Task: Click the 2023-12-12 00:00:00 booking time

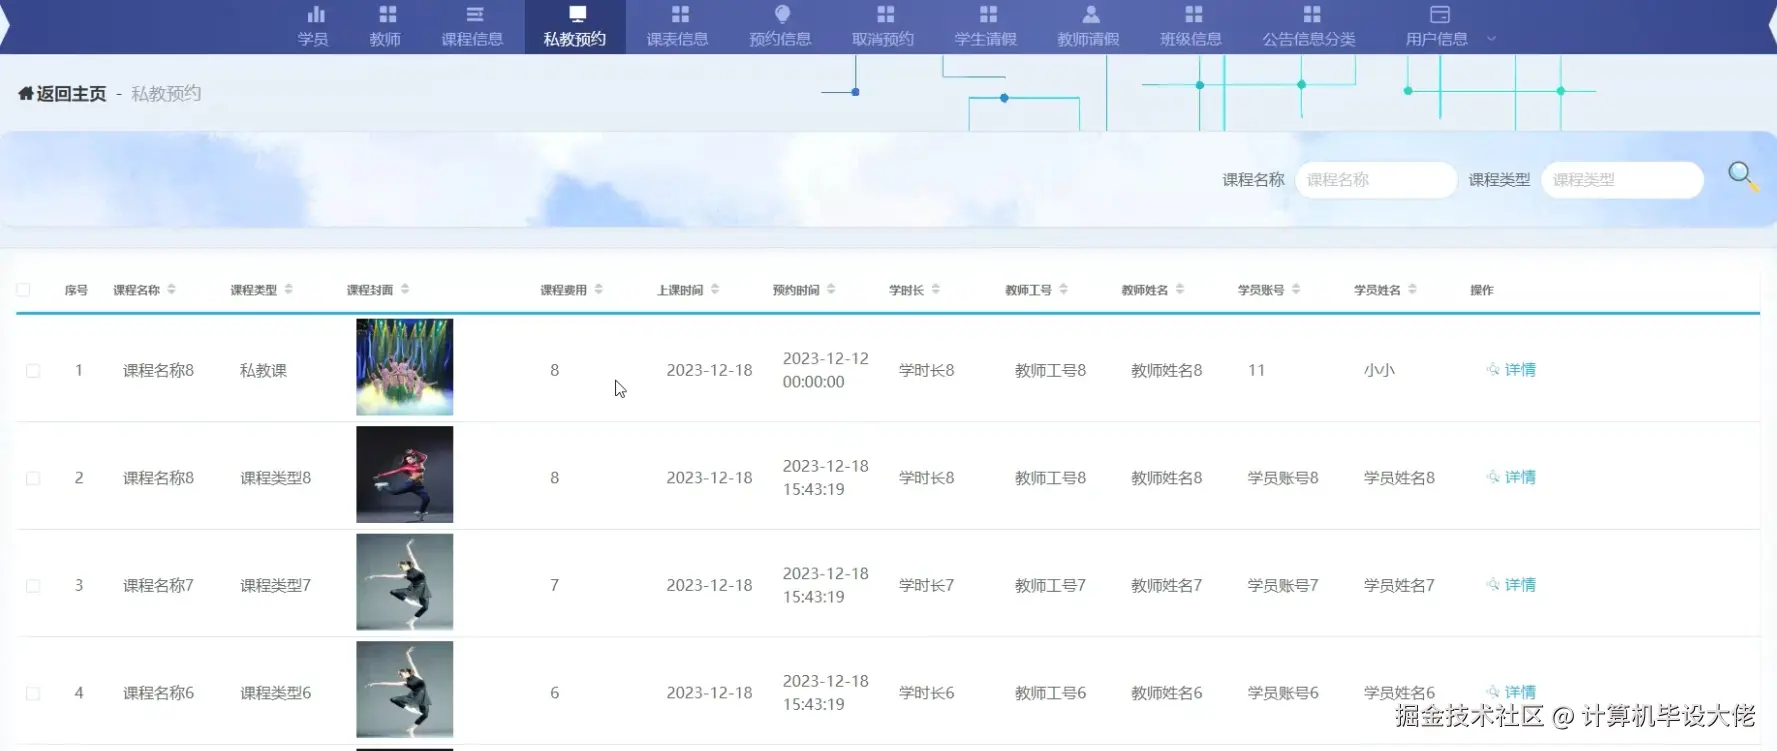Action: point(825,370)
